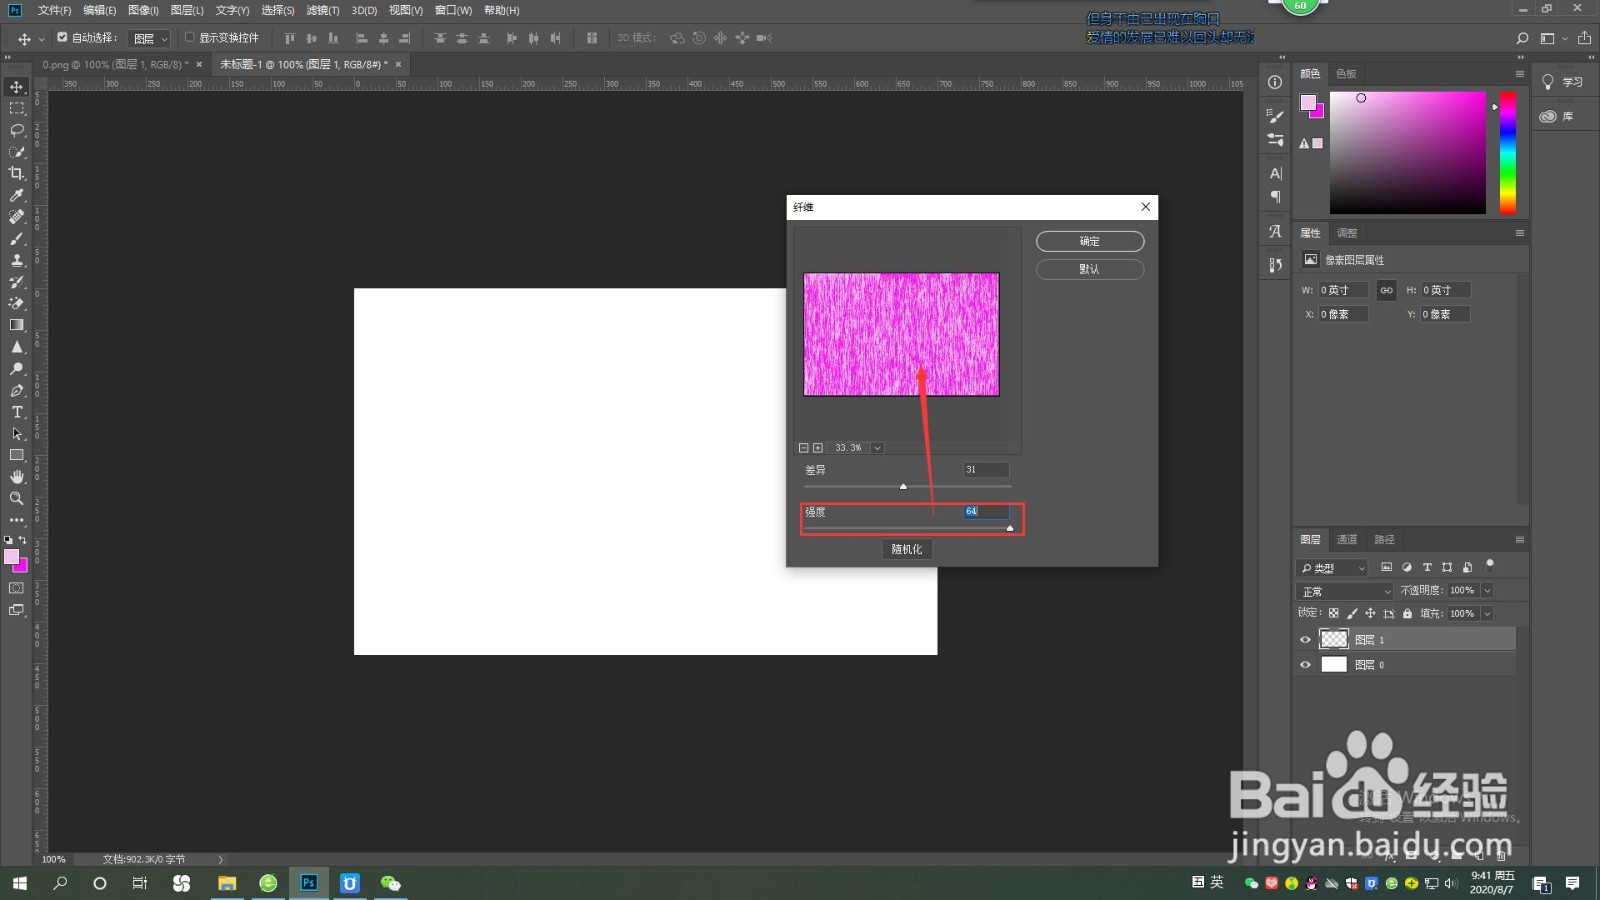The width and height of the screenshot is (1600, 900).
Task: Link width and height in Properties panel
Action: [1386, 290]
